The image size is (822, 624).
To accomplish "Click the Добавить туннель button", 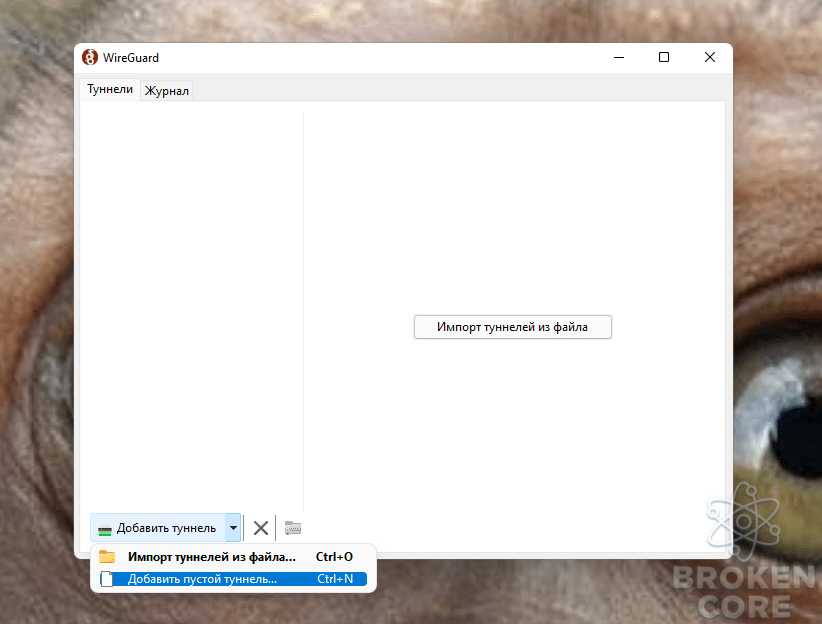I will 158,528.
